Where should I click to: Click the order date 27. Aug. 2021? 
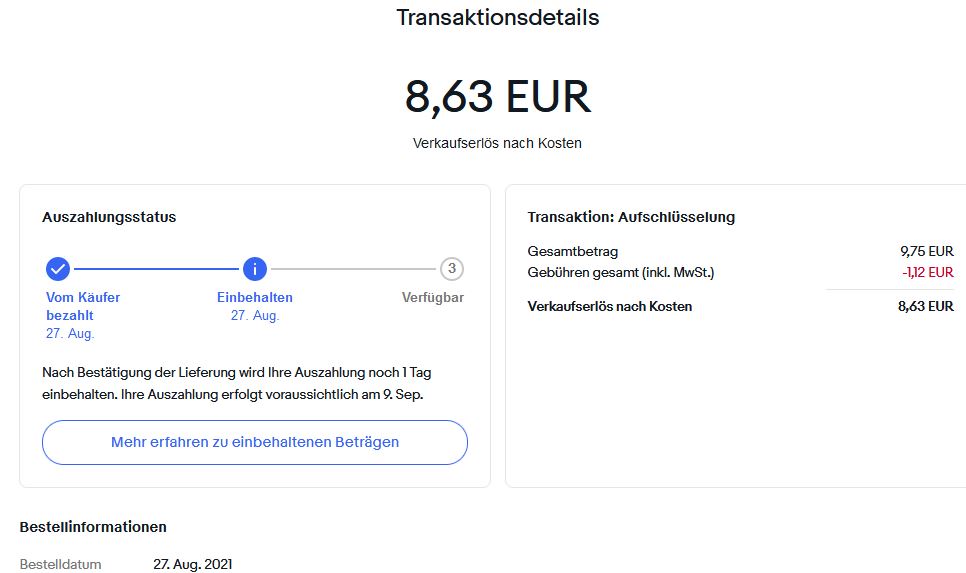(x=192, y=564)
